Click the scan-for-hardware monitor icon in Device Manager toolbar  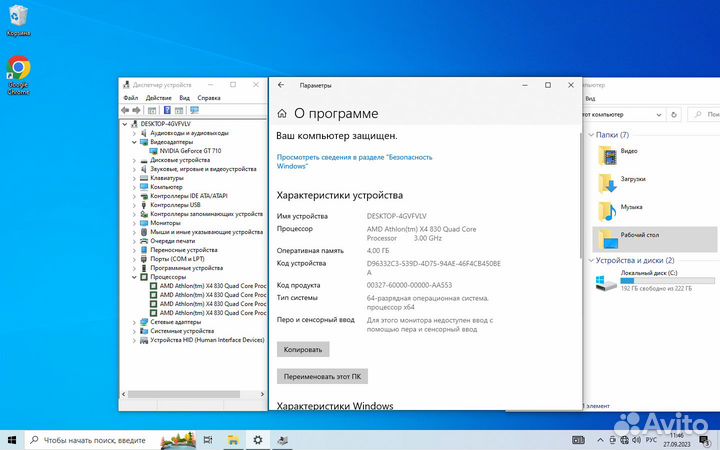click(x=194, y=110)
